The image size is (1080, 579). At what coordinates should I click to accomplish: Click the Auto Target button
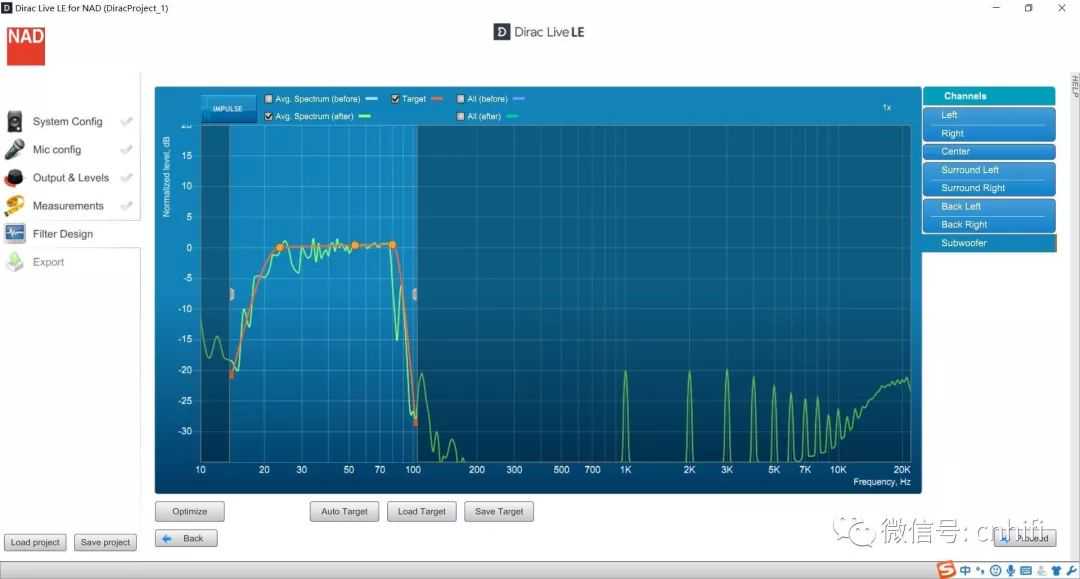[x=344, y=512]
